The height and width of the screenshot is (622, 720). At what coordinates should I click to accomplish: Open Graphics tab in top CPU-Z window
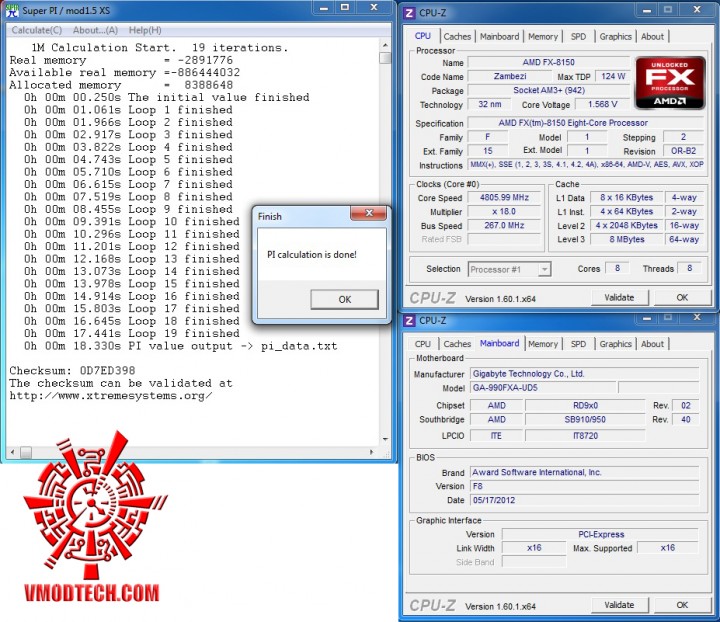coord(615,36)
